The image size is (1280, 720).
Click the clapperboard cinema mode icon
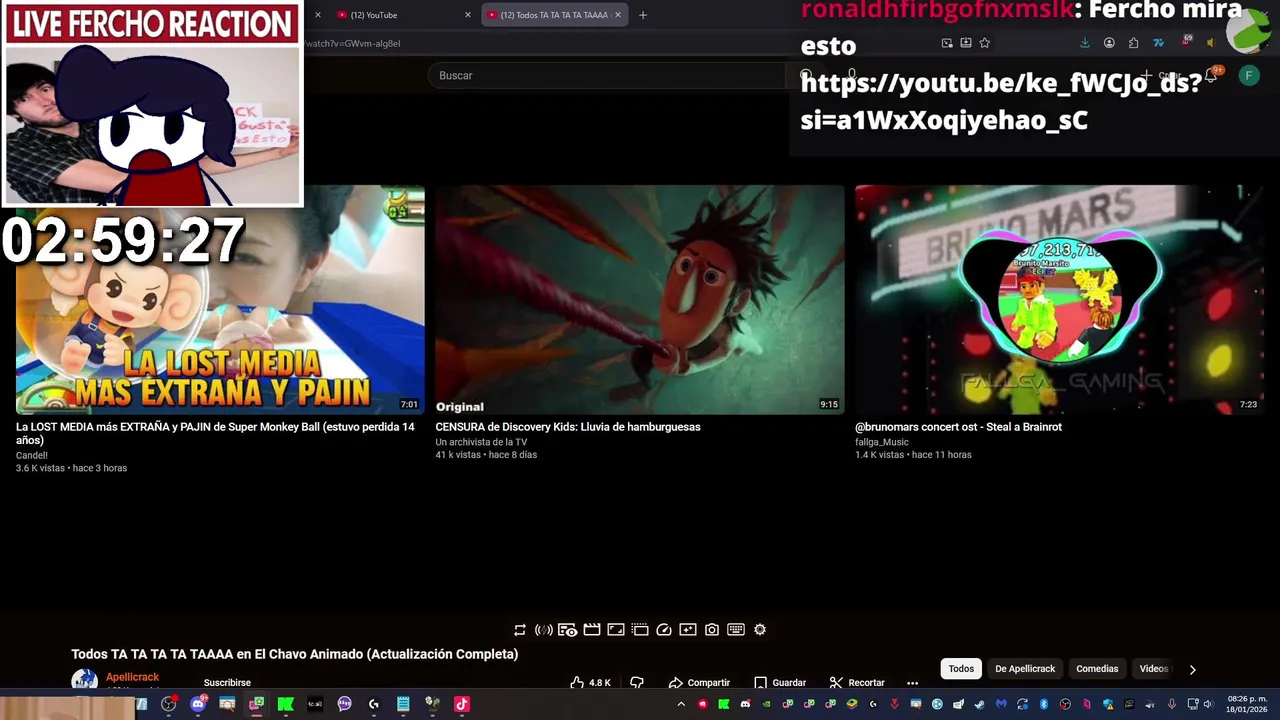click(592, 630)
